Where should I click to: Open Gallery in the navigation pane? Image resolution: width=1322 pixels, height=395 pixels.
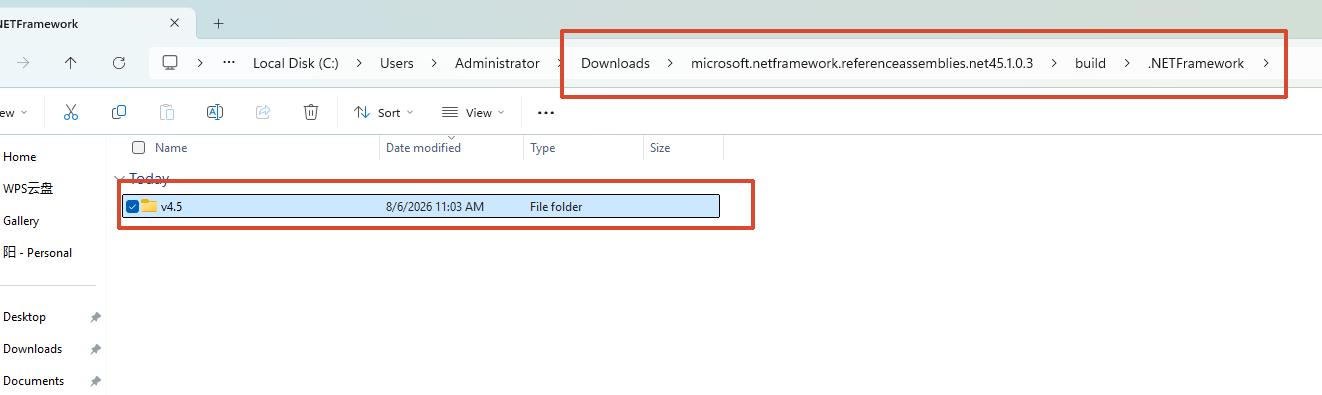21,221
